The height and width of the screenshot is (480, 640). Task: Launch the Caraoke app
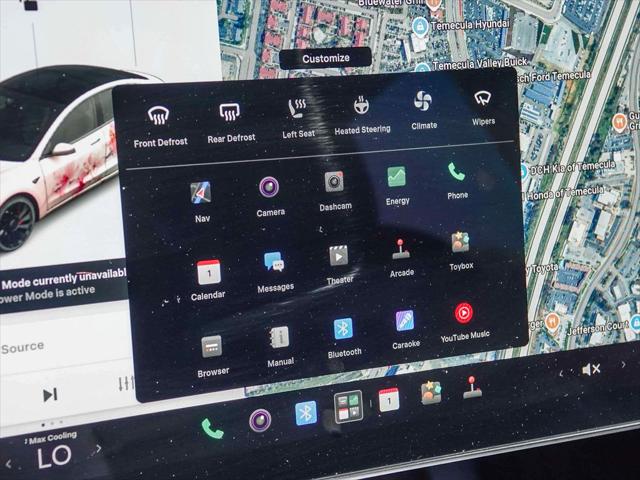[405, 329]
